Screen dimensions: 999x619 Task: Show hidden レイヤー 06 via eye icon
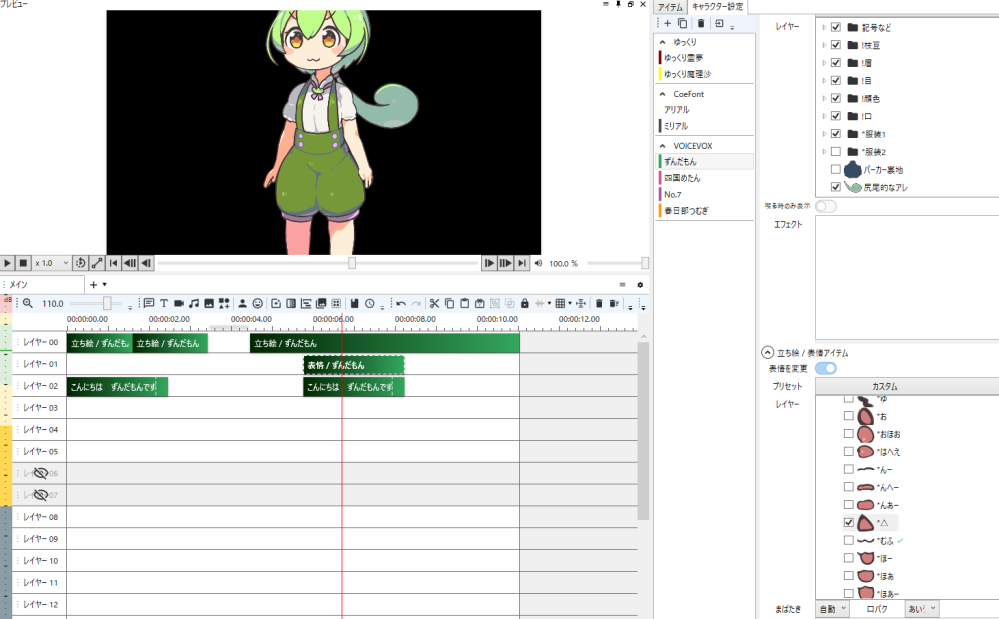pyautogui.click(x=40, y=473)
